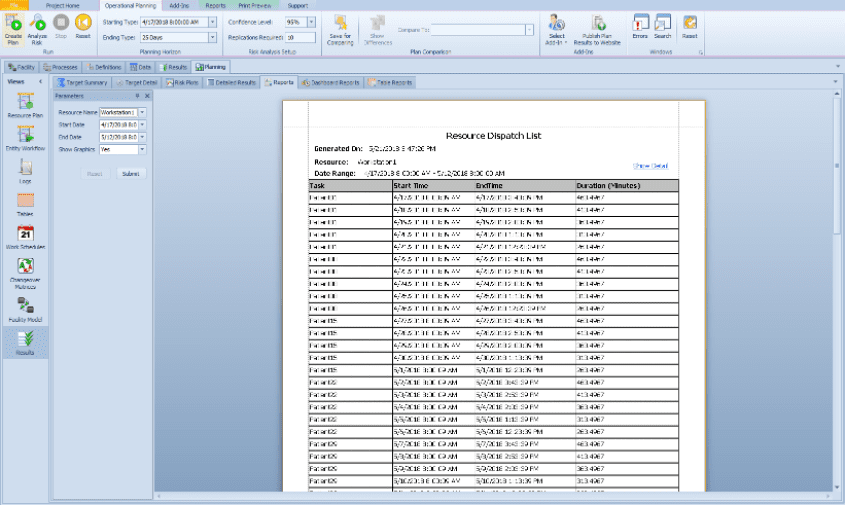Viewport: 846px width, 506px height.
Task: Collapse the Views sidebar arrow
Action: (x=40, y=81)
